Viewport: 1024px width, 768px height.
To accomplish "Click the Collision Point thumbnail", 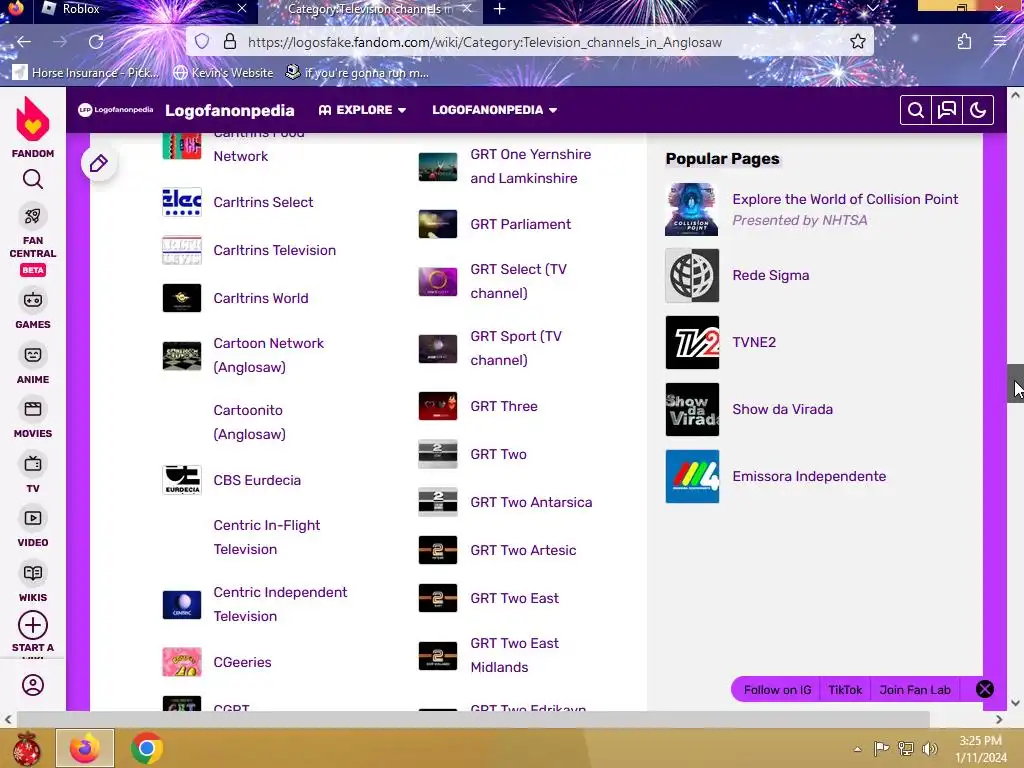I will (x=692, y=209).
